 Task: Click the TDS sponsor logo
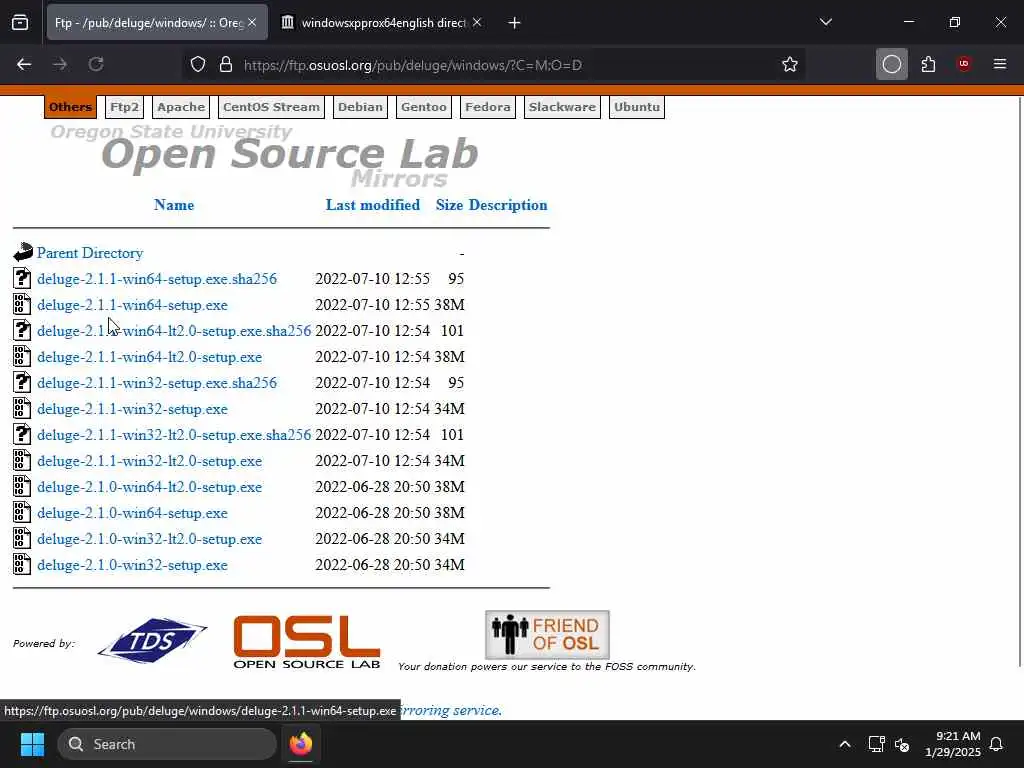(x=152, y=640)
